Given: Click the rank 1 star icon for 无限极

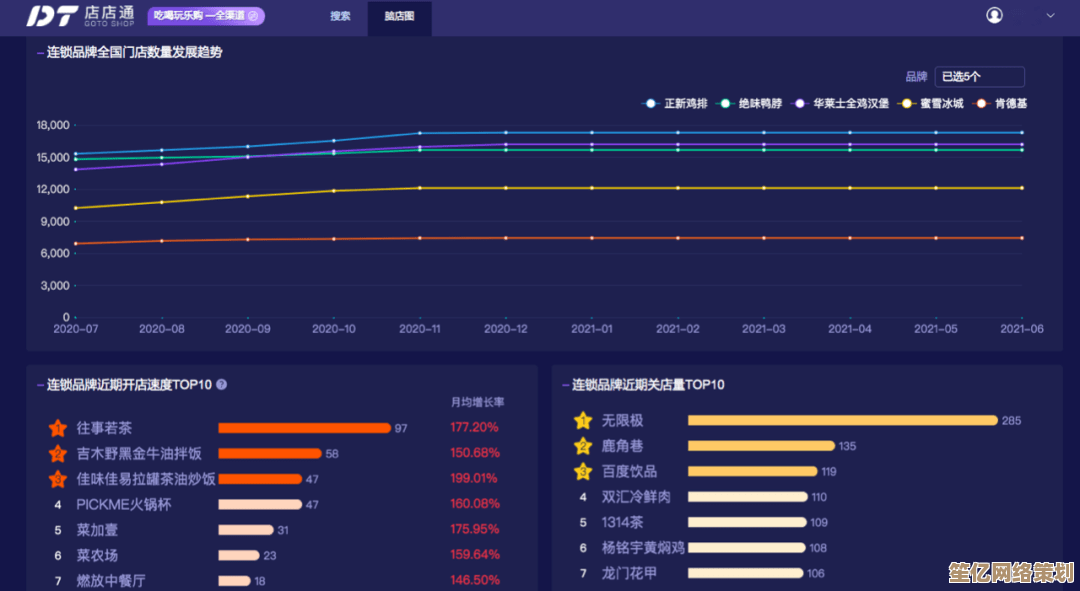Looking at the screenshot, I should [x=583, y=420].
